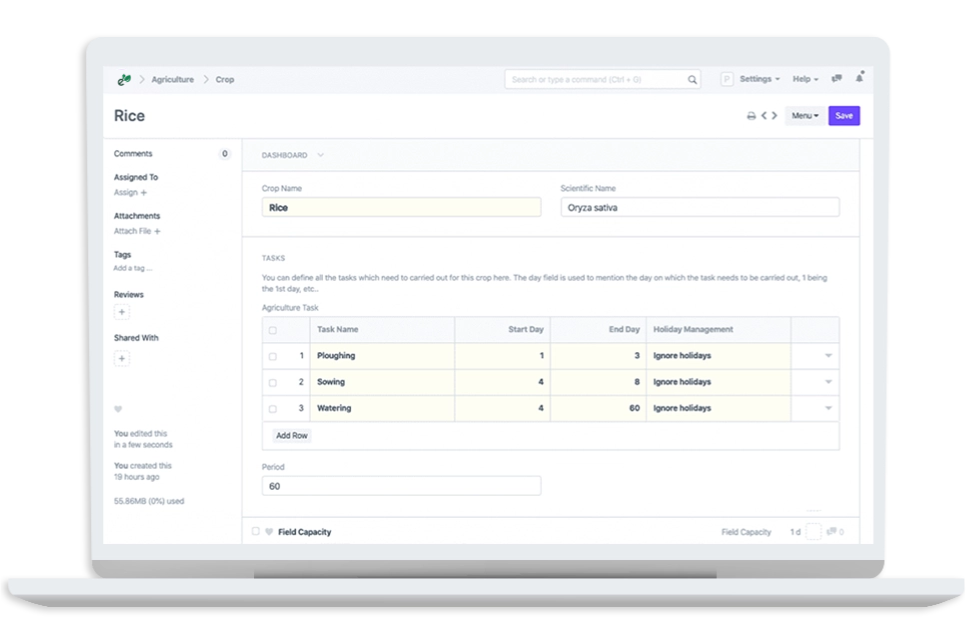
Task: Open the Help dropdown
Action: (805, 79)
